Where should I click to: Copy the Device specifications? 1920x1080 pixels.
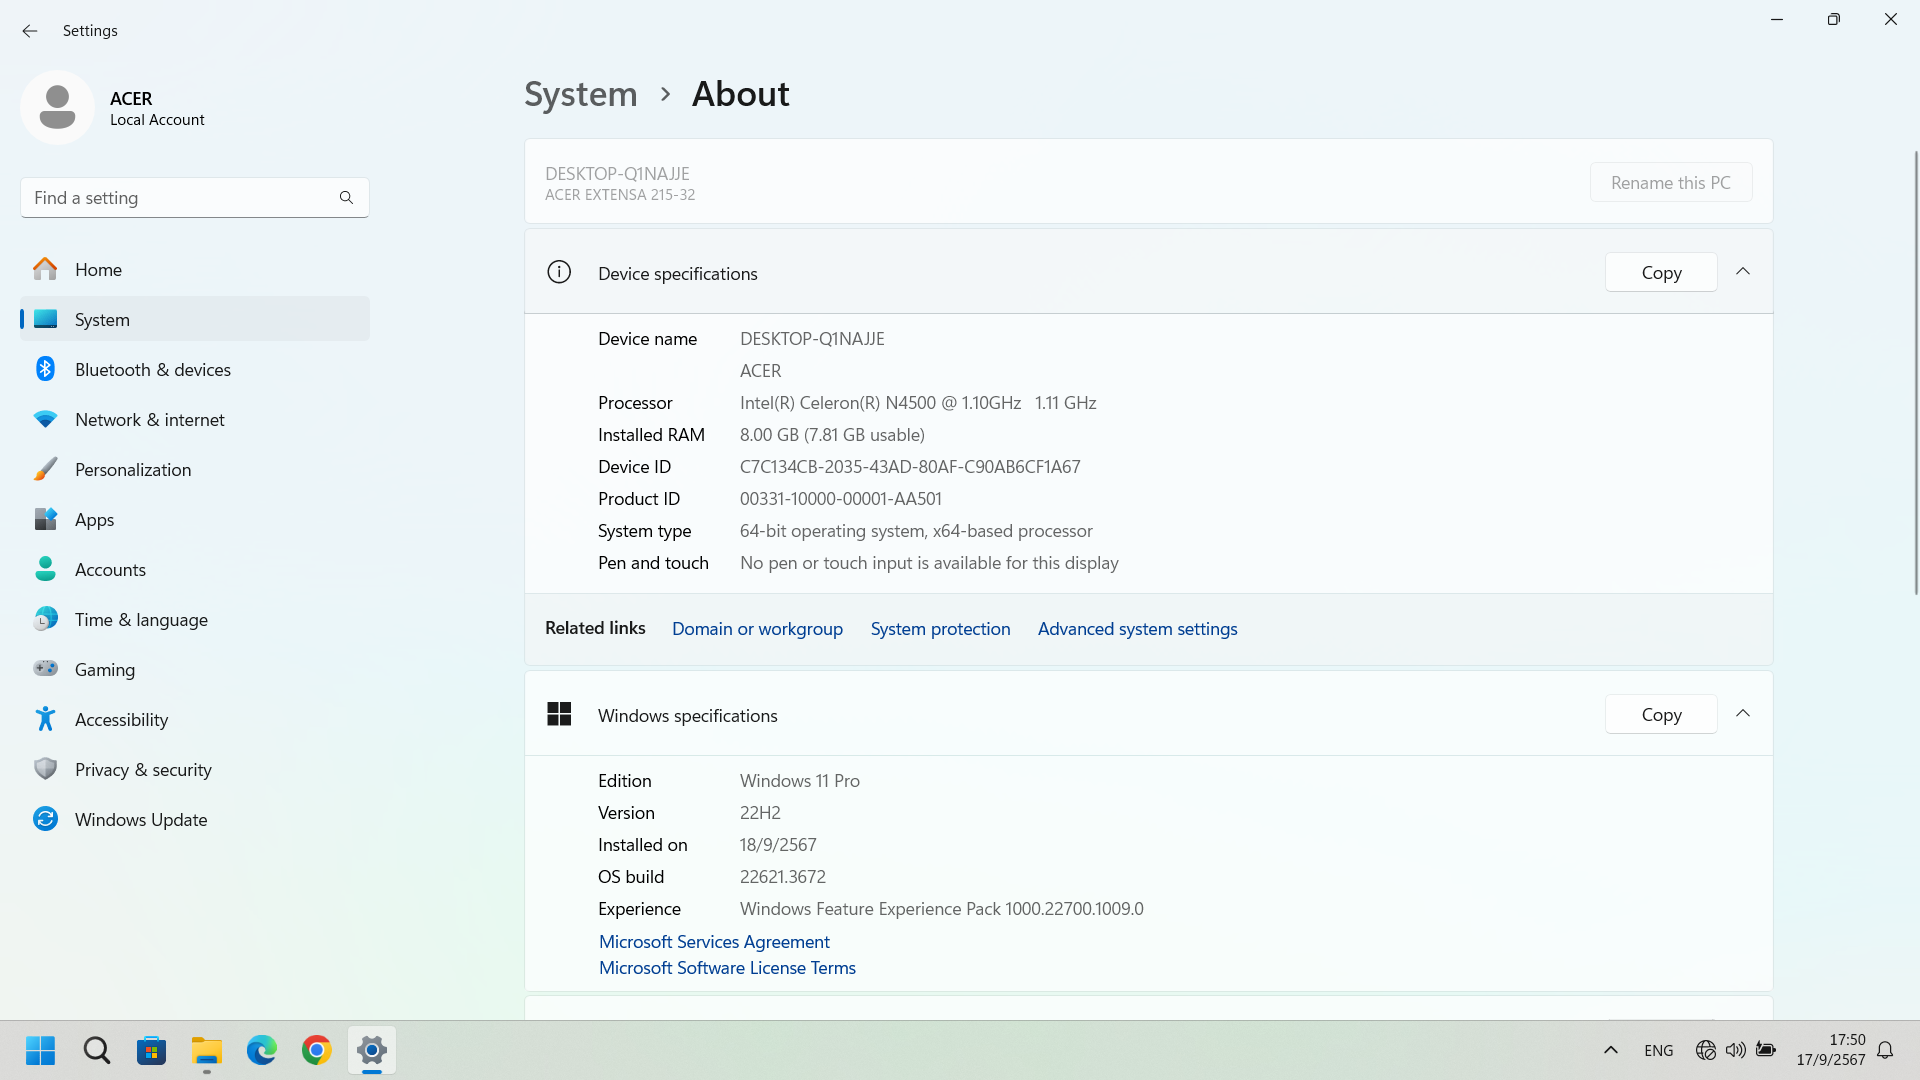1661,272
